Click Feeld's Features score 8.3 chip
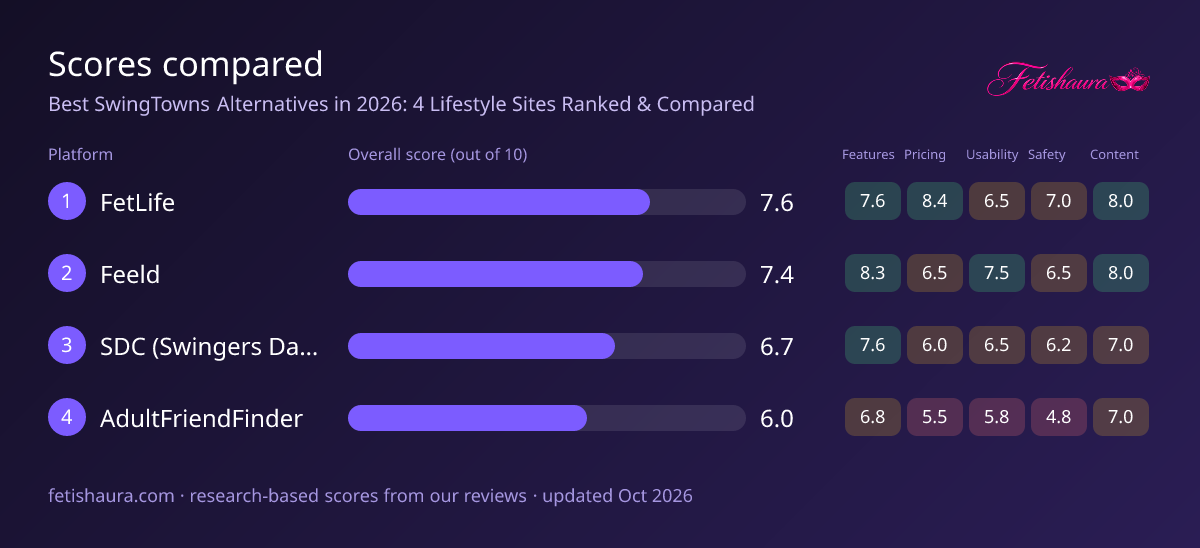Screen dimensions: 1200x548 coord(873,273)
